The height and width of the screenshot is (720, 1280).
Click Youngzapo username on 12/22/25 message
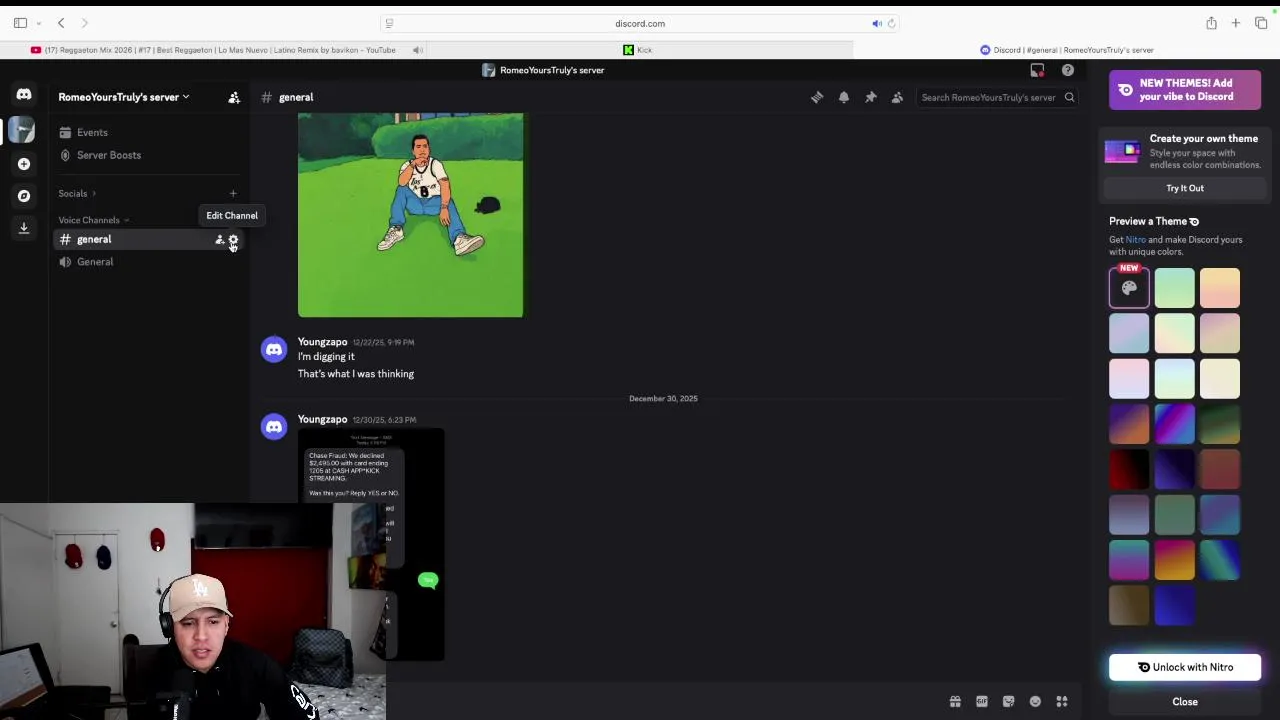(322, 342)
